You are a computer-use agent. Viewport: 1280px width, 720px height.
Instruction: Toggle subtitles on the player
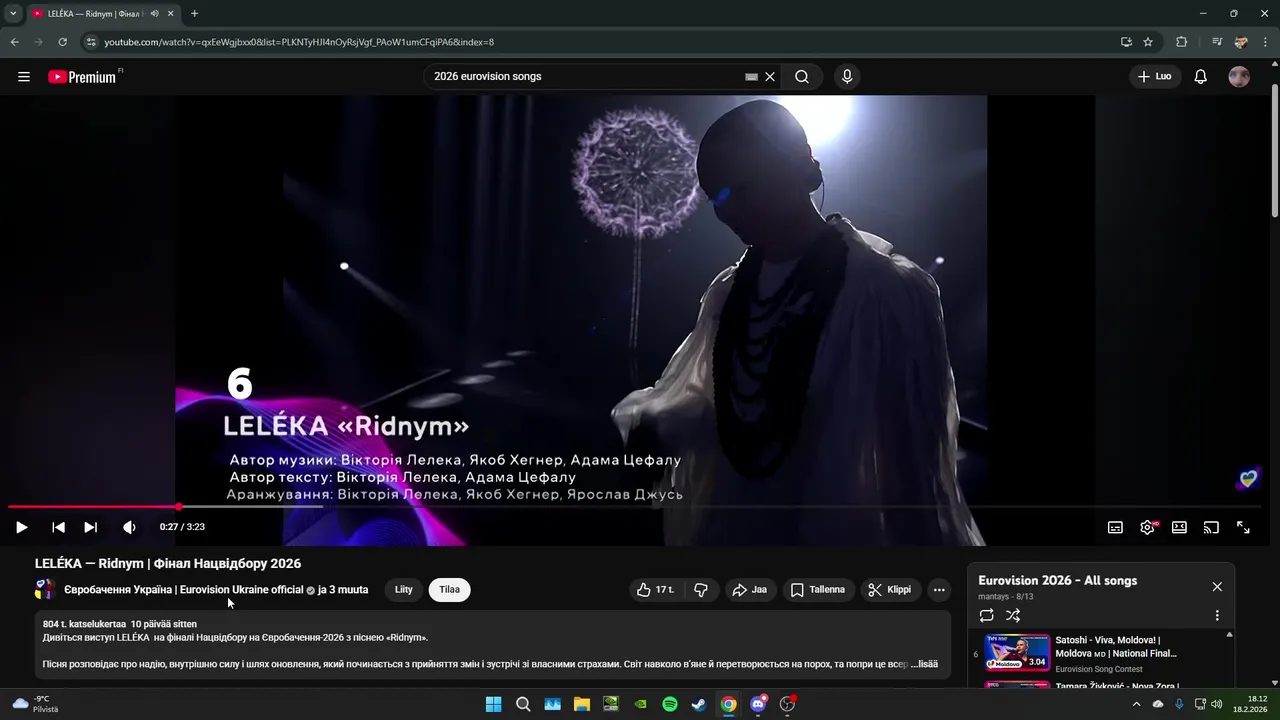(1115, 527)
